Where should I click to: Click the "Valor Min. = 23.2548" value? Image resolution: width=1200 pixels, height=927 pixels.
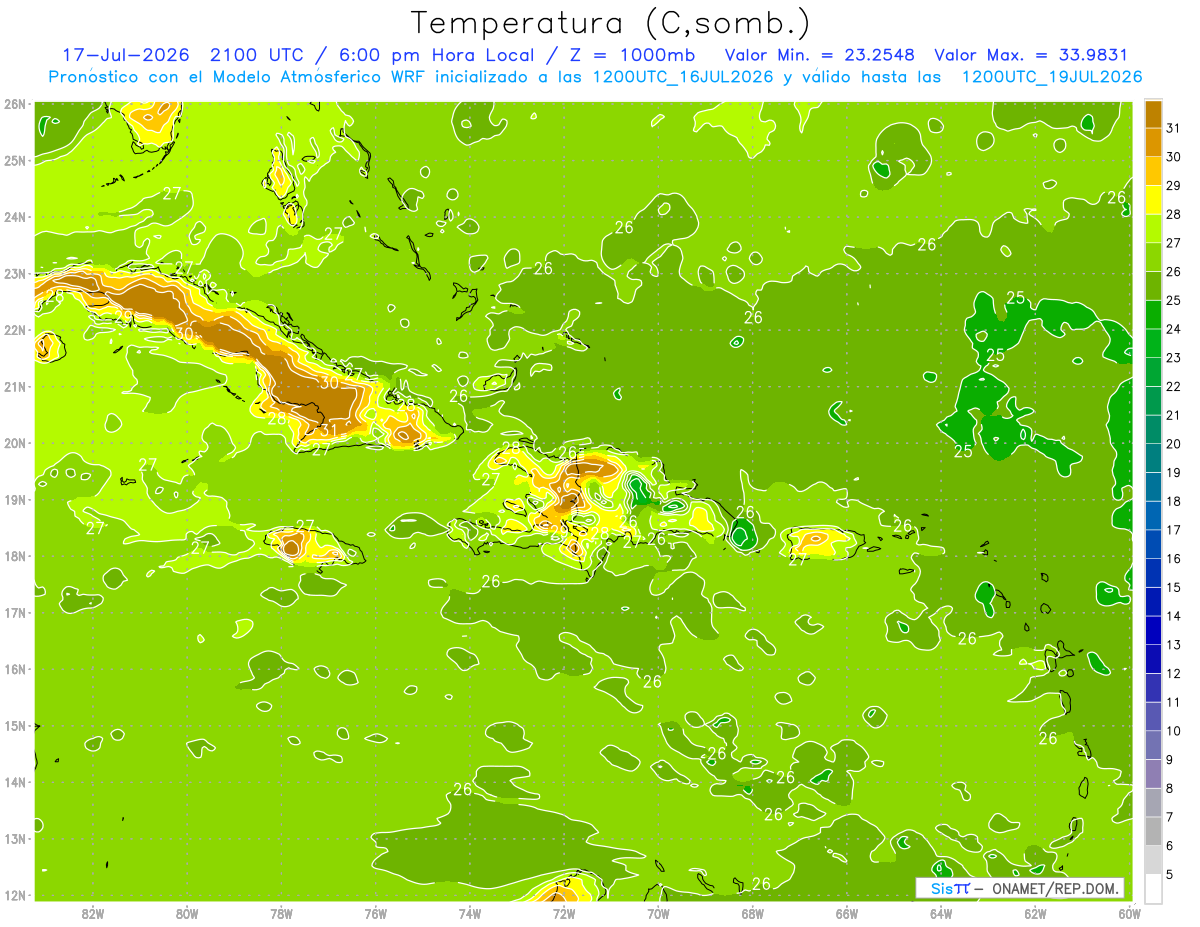coord(820,55)
